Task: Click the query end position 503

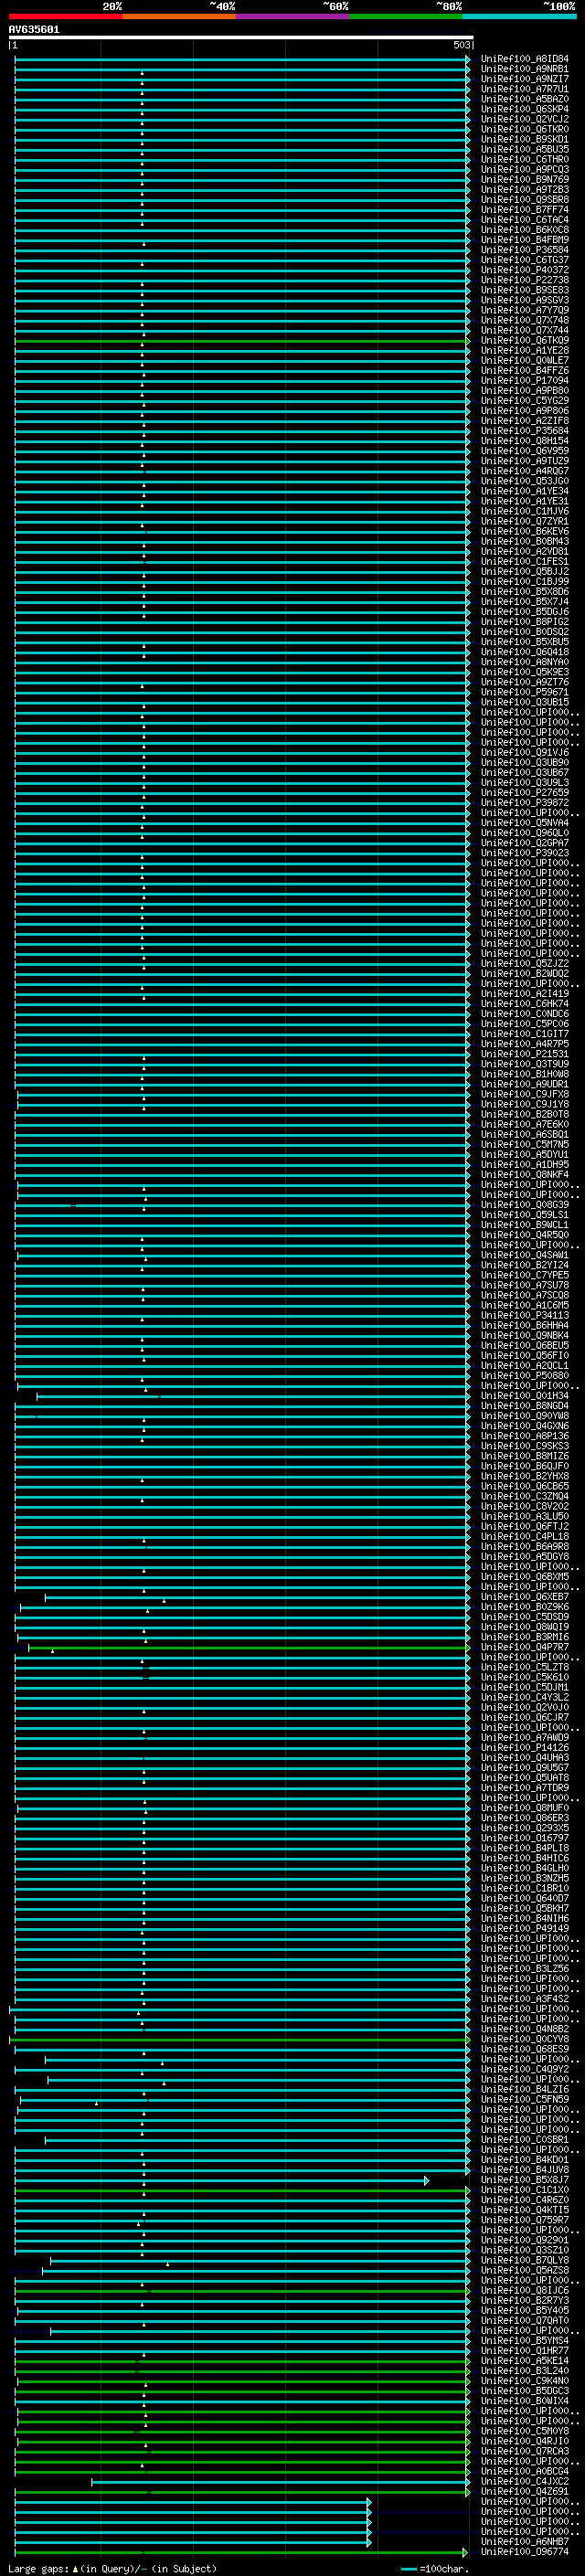Action: [x=461, y=45]
